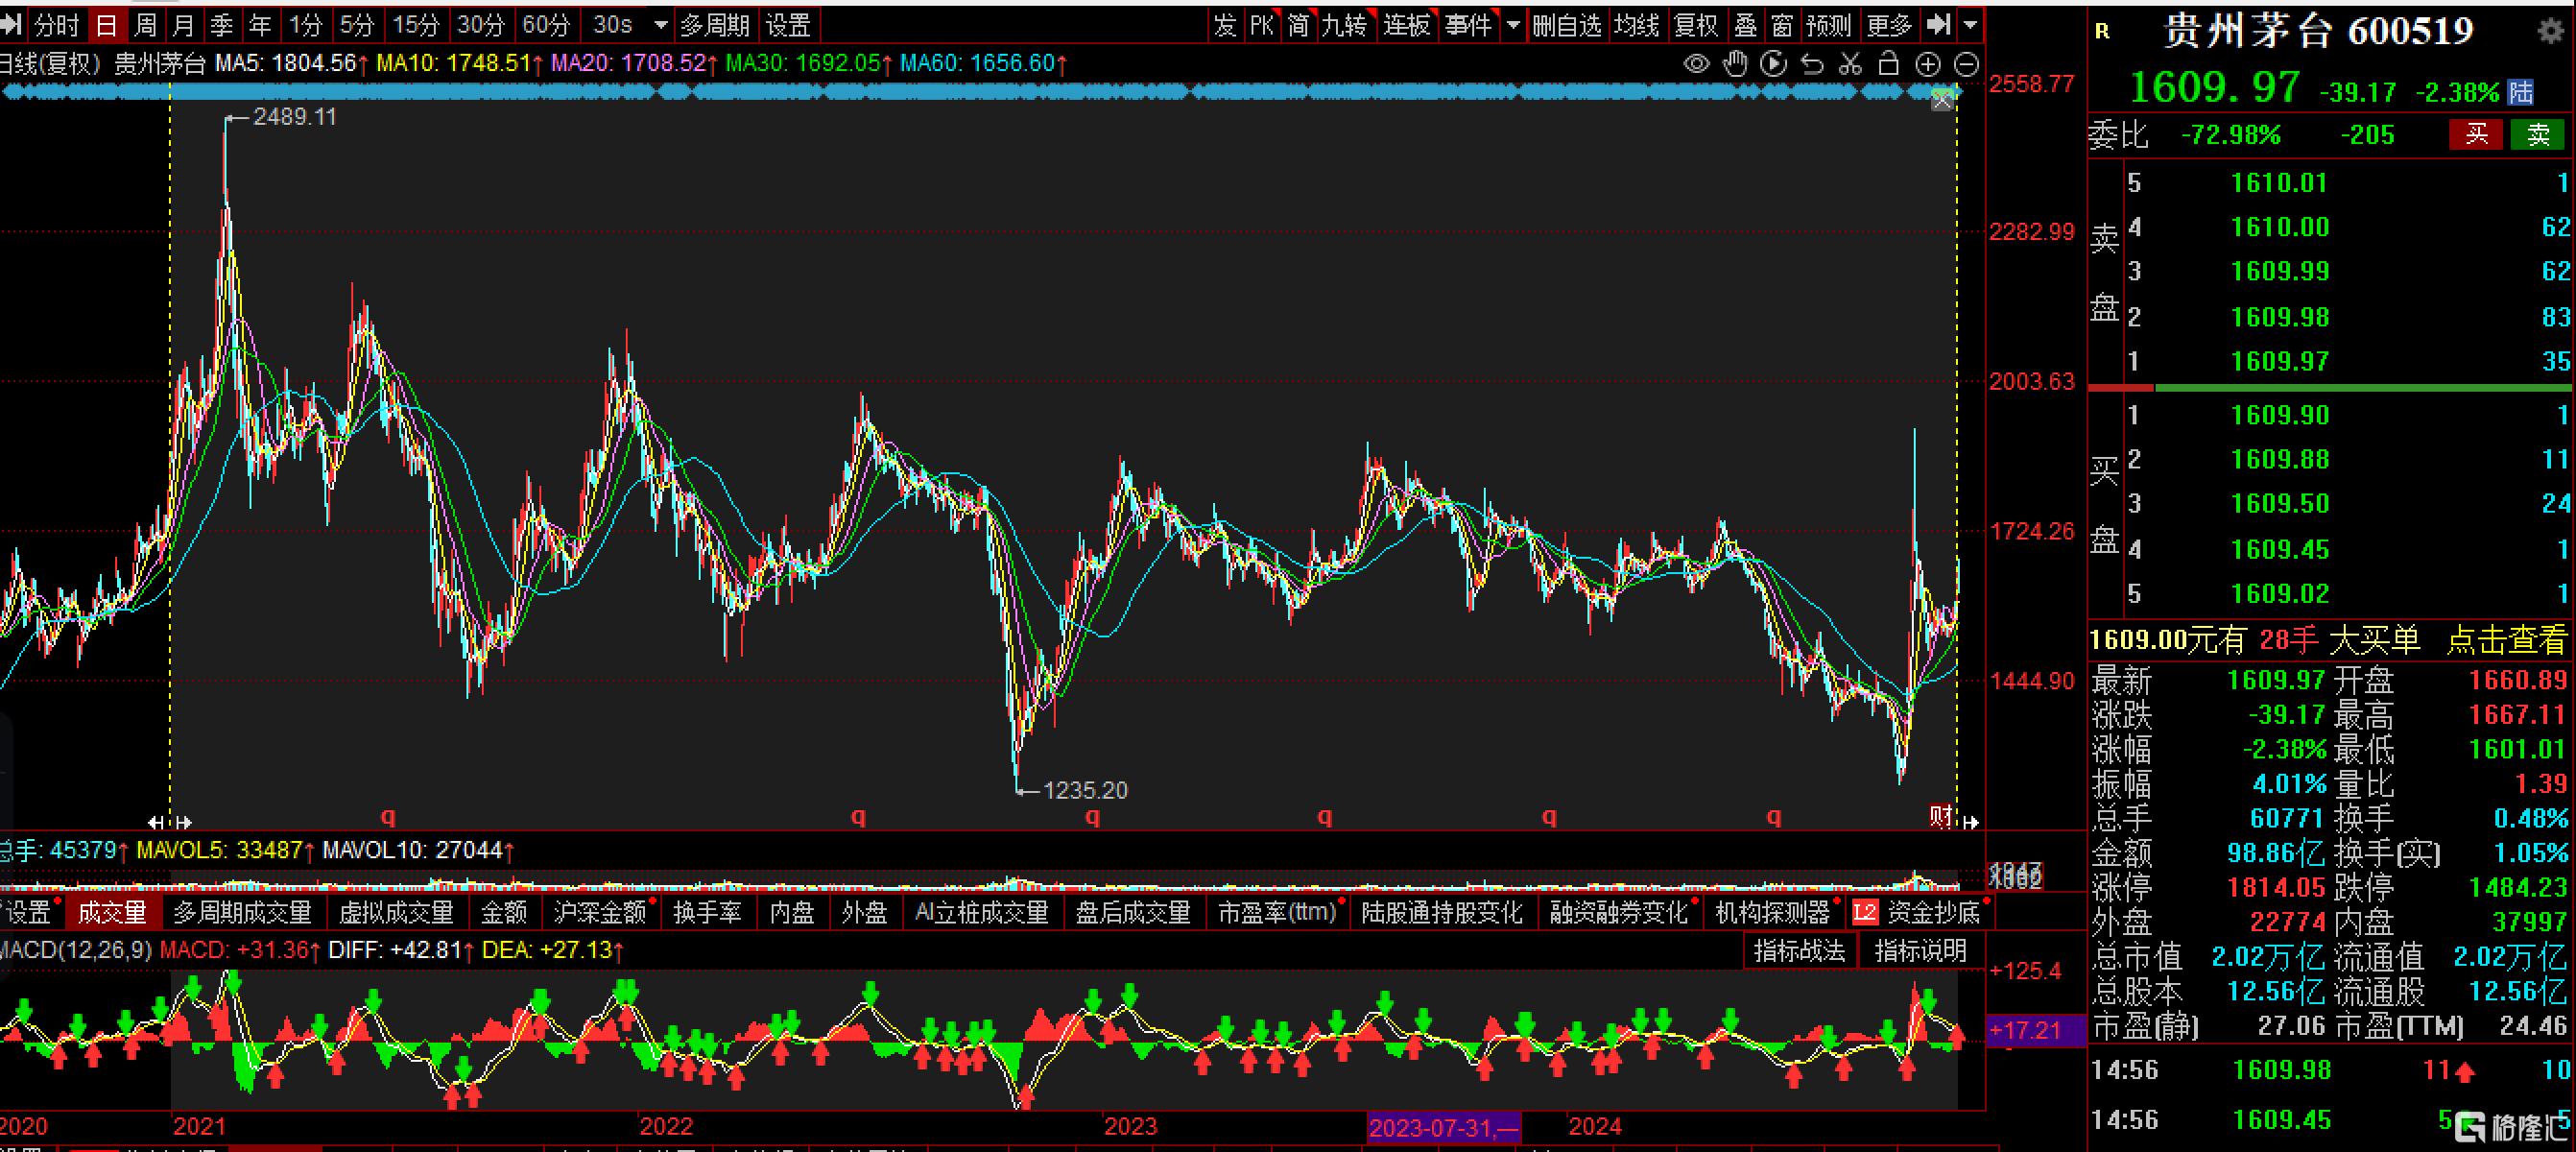Toggle the padlock lock icon
The height and width of the screenshot is (1152, 2576).
(x=1888, y=64)
